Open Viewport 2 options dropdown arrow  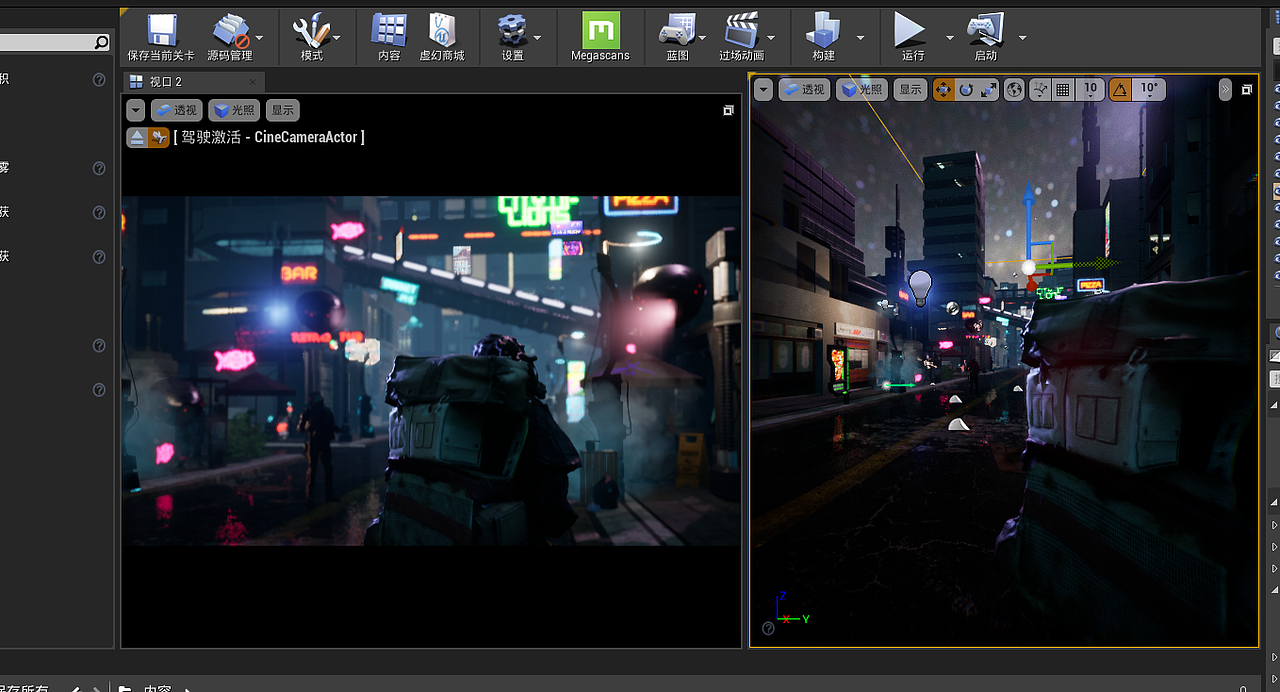[x=136, y=110]
